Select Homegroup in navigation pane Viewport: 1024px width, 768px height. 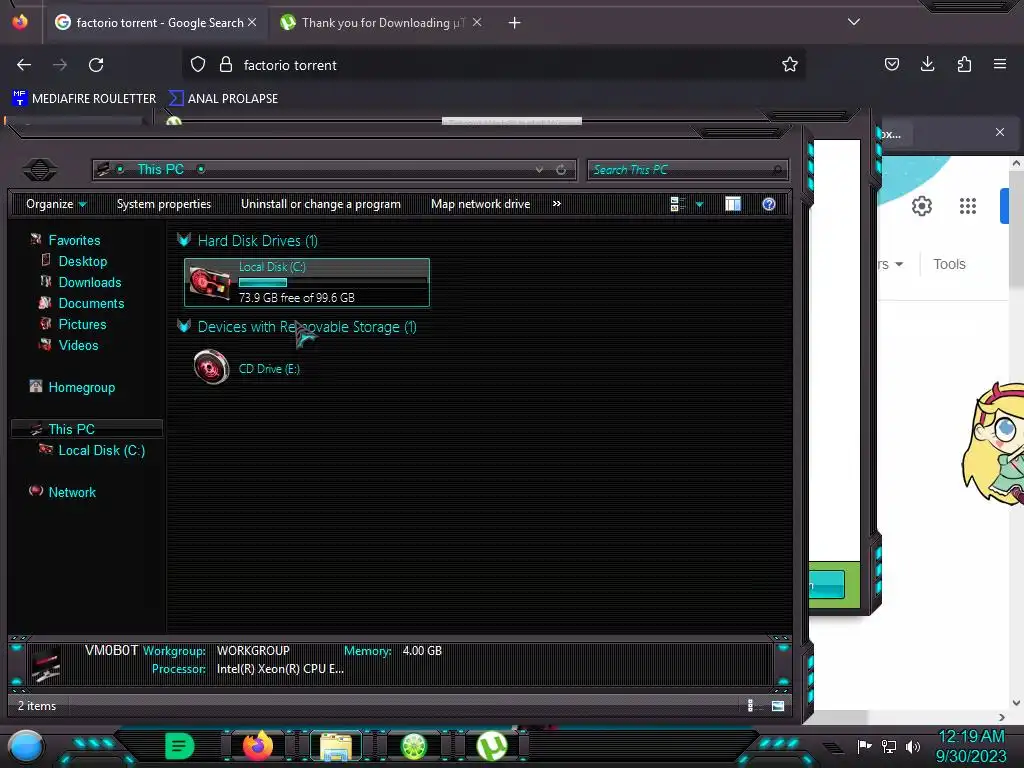(x=81, y=387)
